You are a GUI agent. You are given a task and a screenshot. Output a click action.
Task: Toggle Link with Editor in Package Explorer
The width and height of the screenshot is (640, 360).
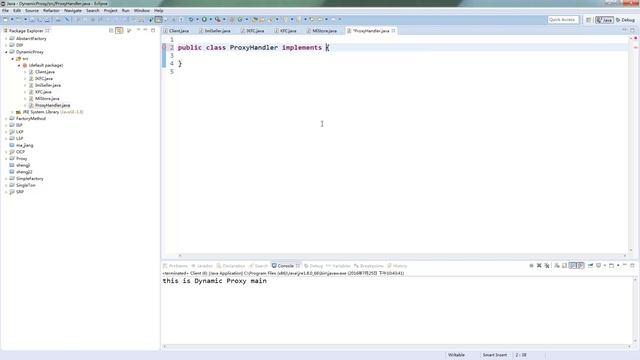tap(119, 31)
